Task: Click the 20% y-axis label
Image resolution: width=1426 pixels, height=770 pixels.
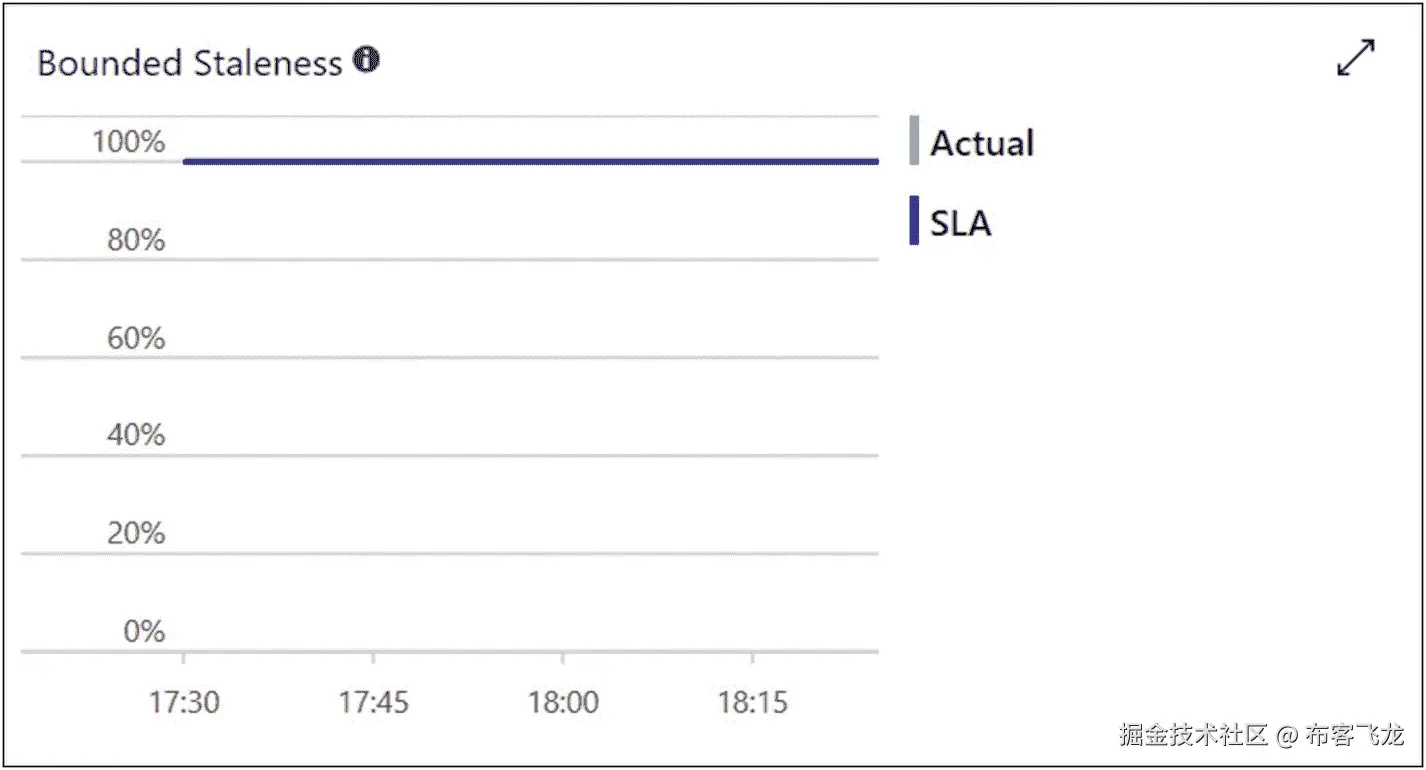Action: tap(136, 533)
